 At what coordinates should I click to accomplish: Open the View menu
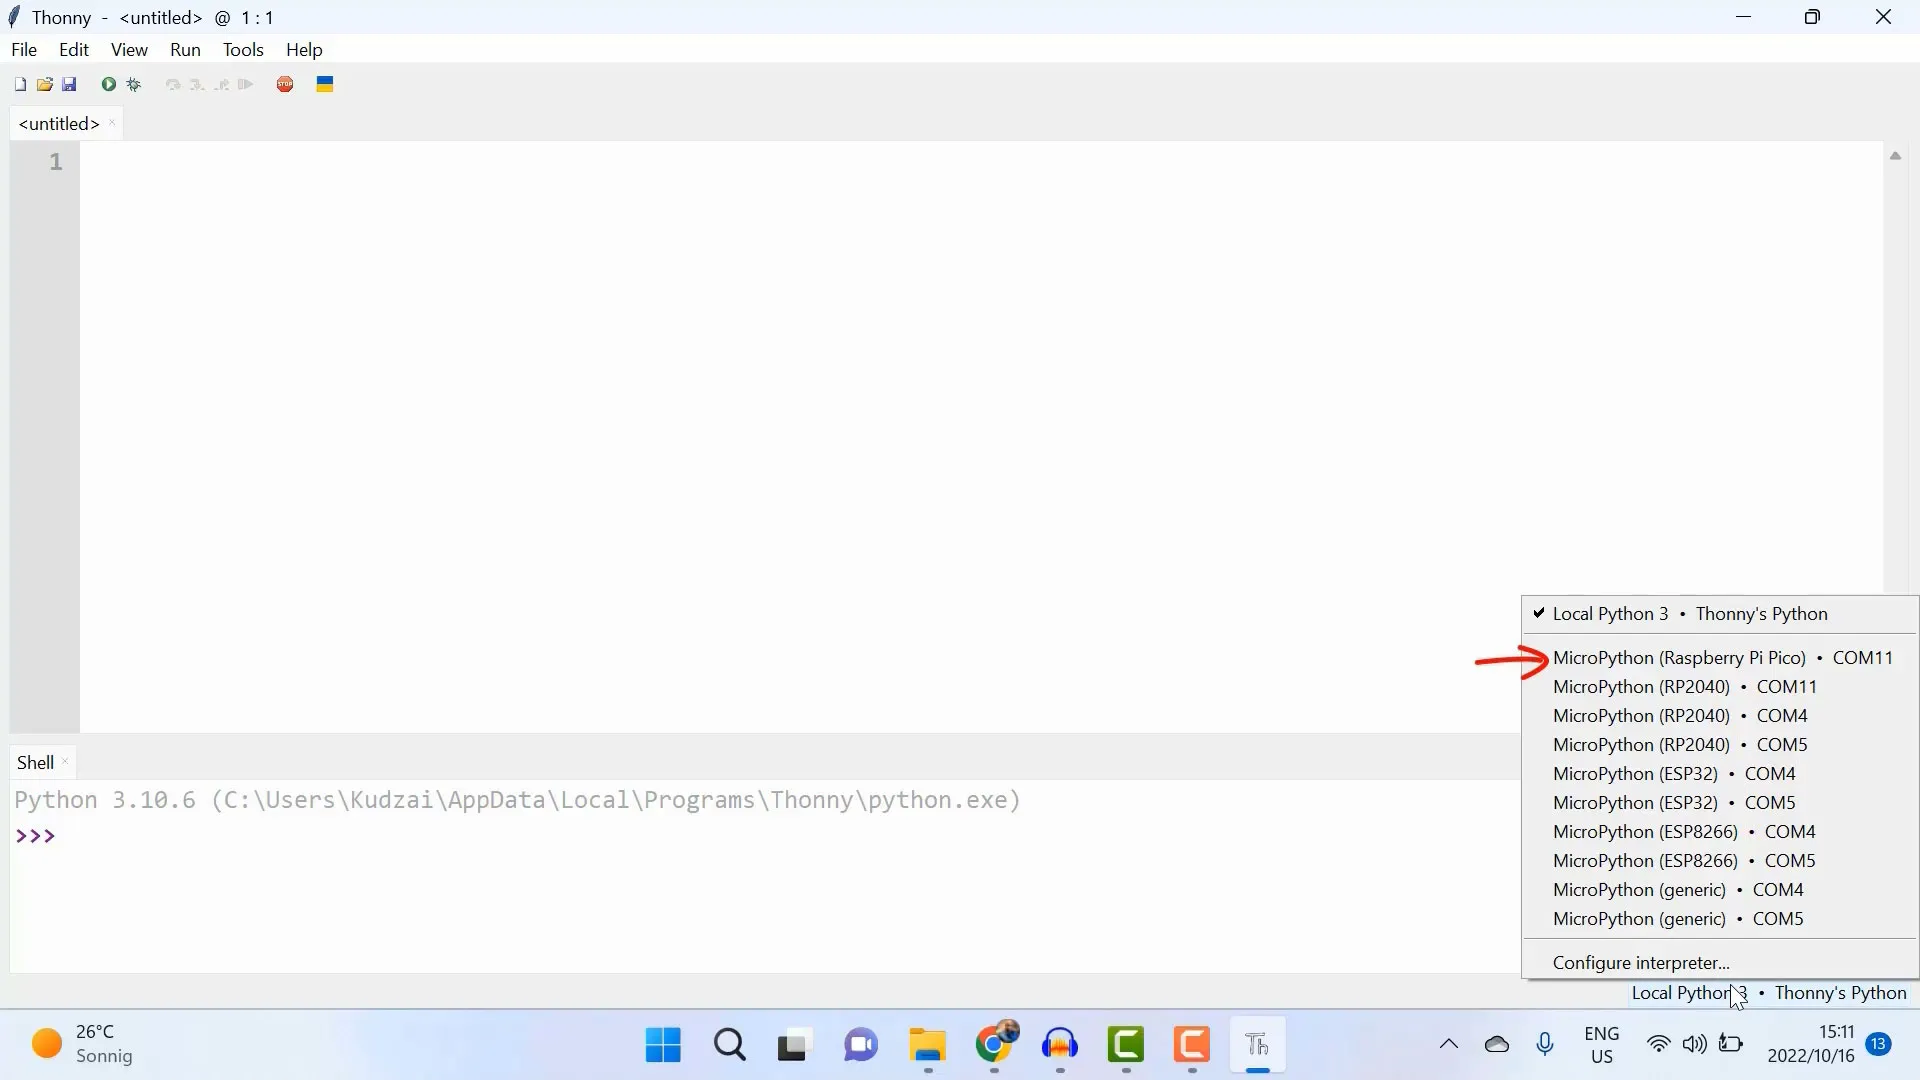tap(129, 50)
